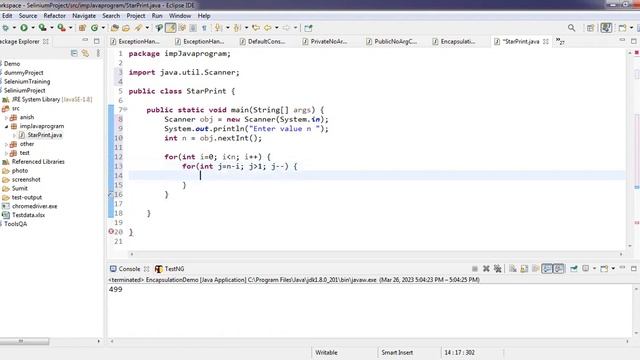Click error marker on line 20
The height and width of the screenshot is (360, 640).
(111, 231)
